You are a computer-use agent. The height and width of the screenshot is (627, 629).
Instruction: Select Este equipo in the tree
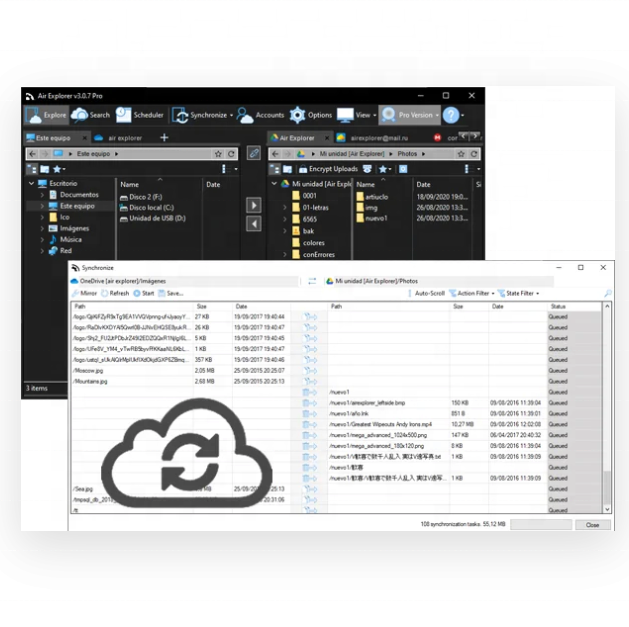(x=77, y=206)
